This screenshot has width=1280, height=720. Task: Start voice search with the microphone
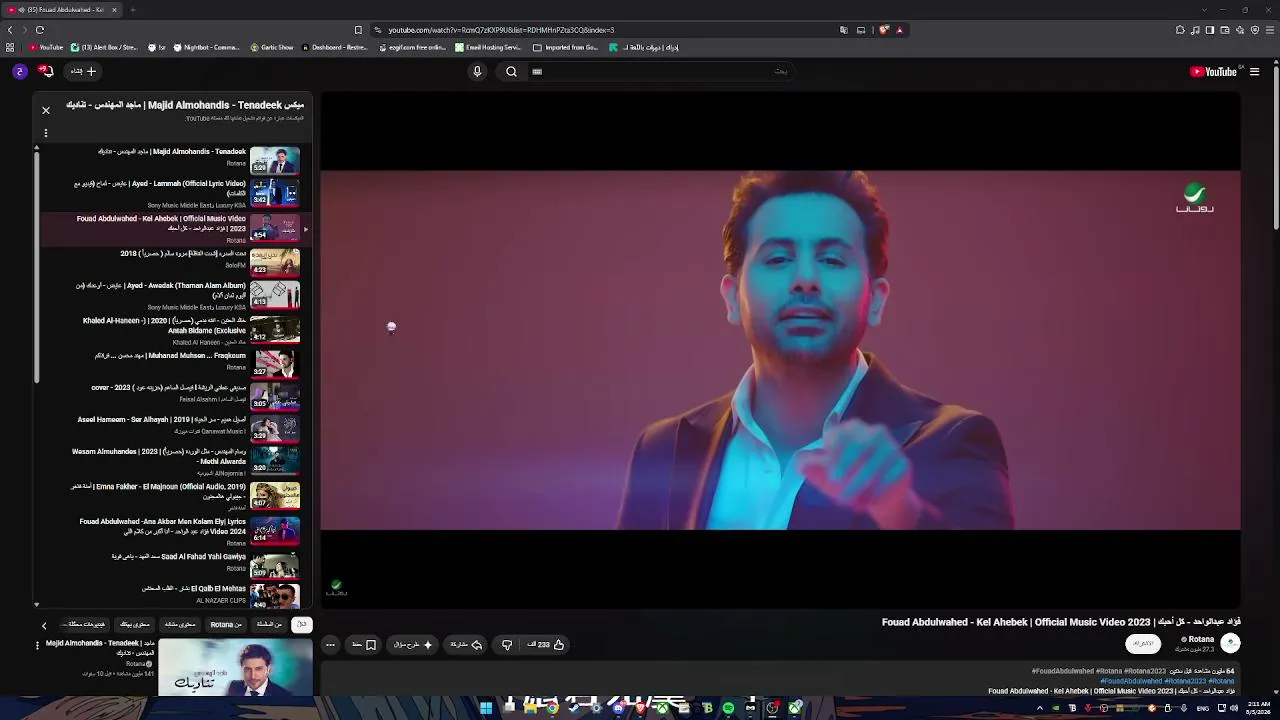[x=477, y=71]
